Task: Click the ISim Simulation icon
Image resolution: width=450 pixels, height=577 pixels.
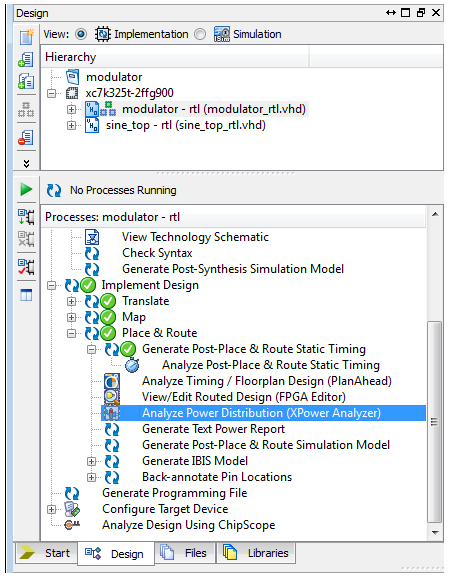Action: pyautogui.click(x=222, y=34)
